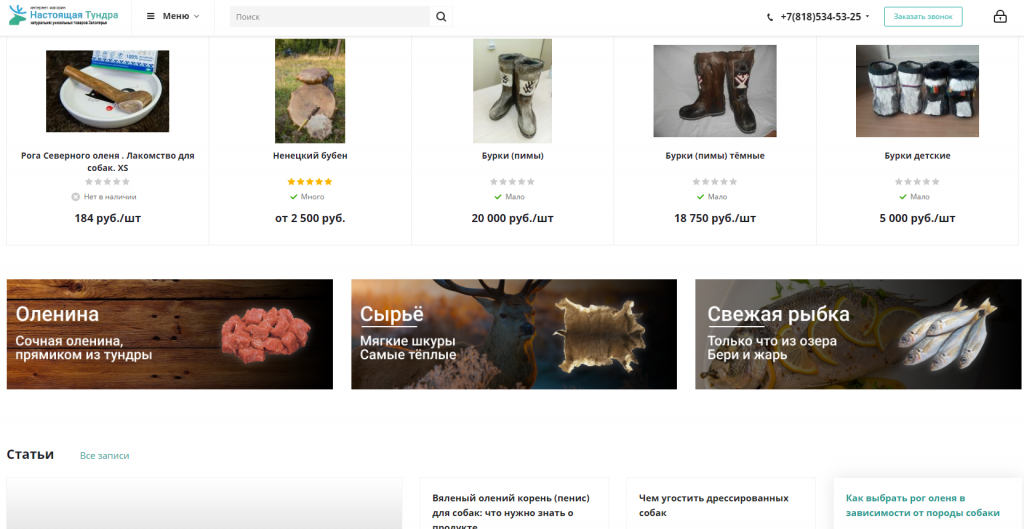Focus the Поиск search field
The width and height of the screenshot is (1024, 529).
click(330, 17)
